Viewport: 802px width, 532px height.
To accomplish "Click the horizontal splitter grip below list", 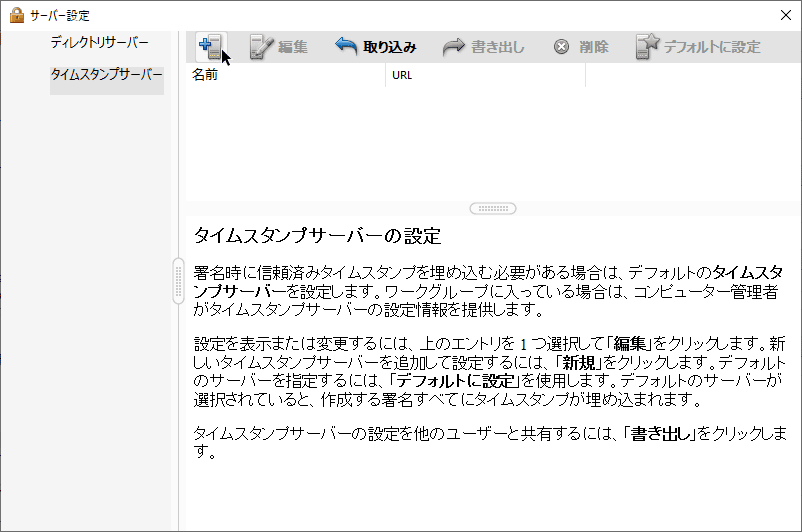I will [x=492, y=208].
